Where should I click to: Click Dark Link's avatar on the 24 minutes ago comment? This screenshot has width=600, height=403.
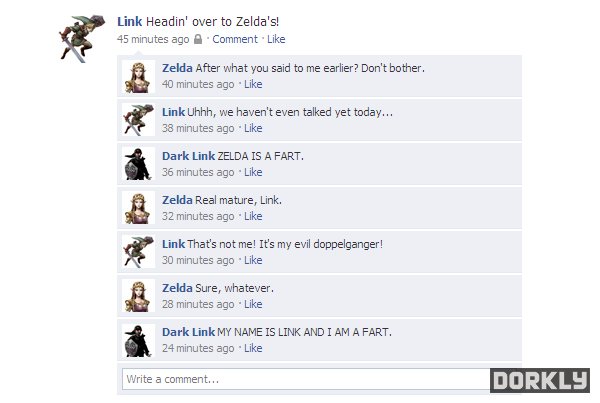(x=138, y=340)
